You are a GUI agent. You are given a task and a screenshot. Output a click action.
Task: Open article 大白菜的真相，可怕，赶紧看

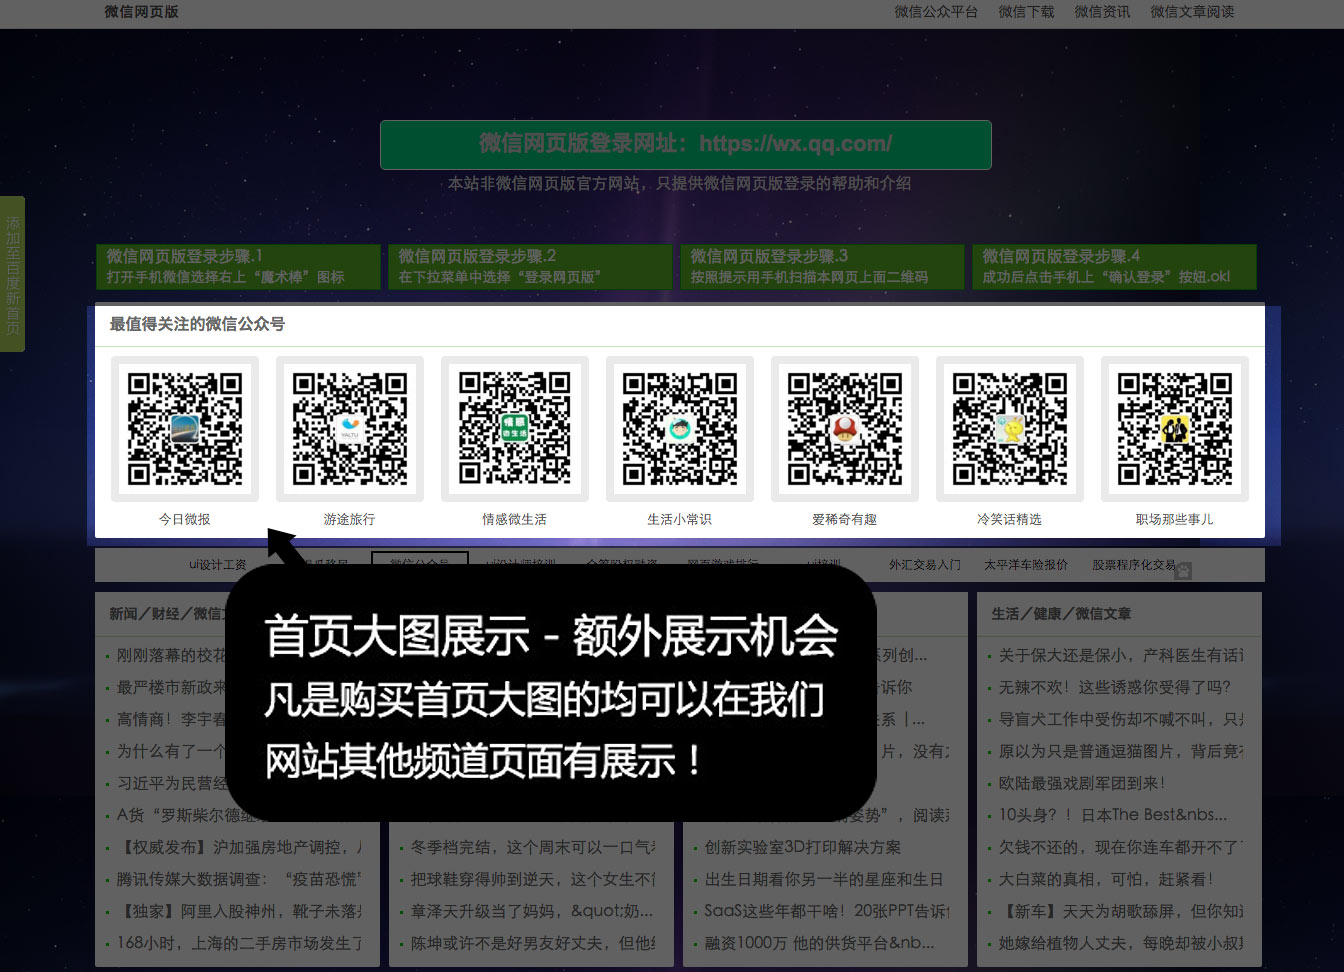pyautogui.click(x=1105, y=879)
